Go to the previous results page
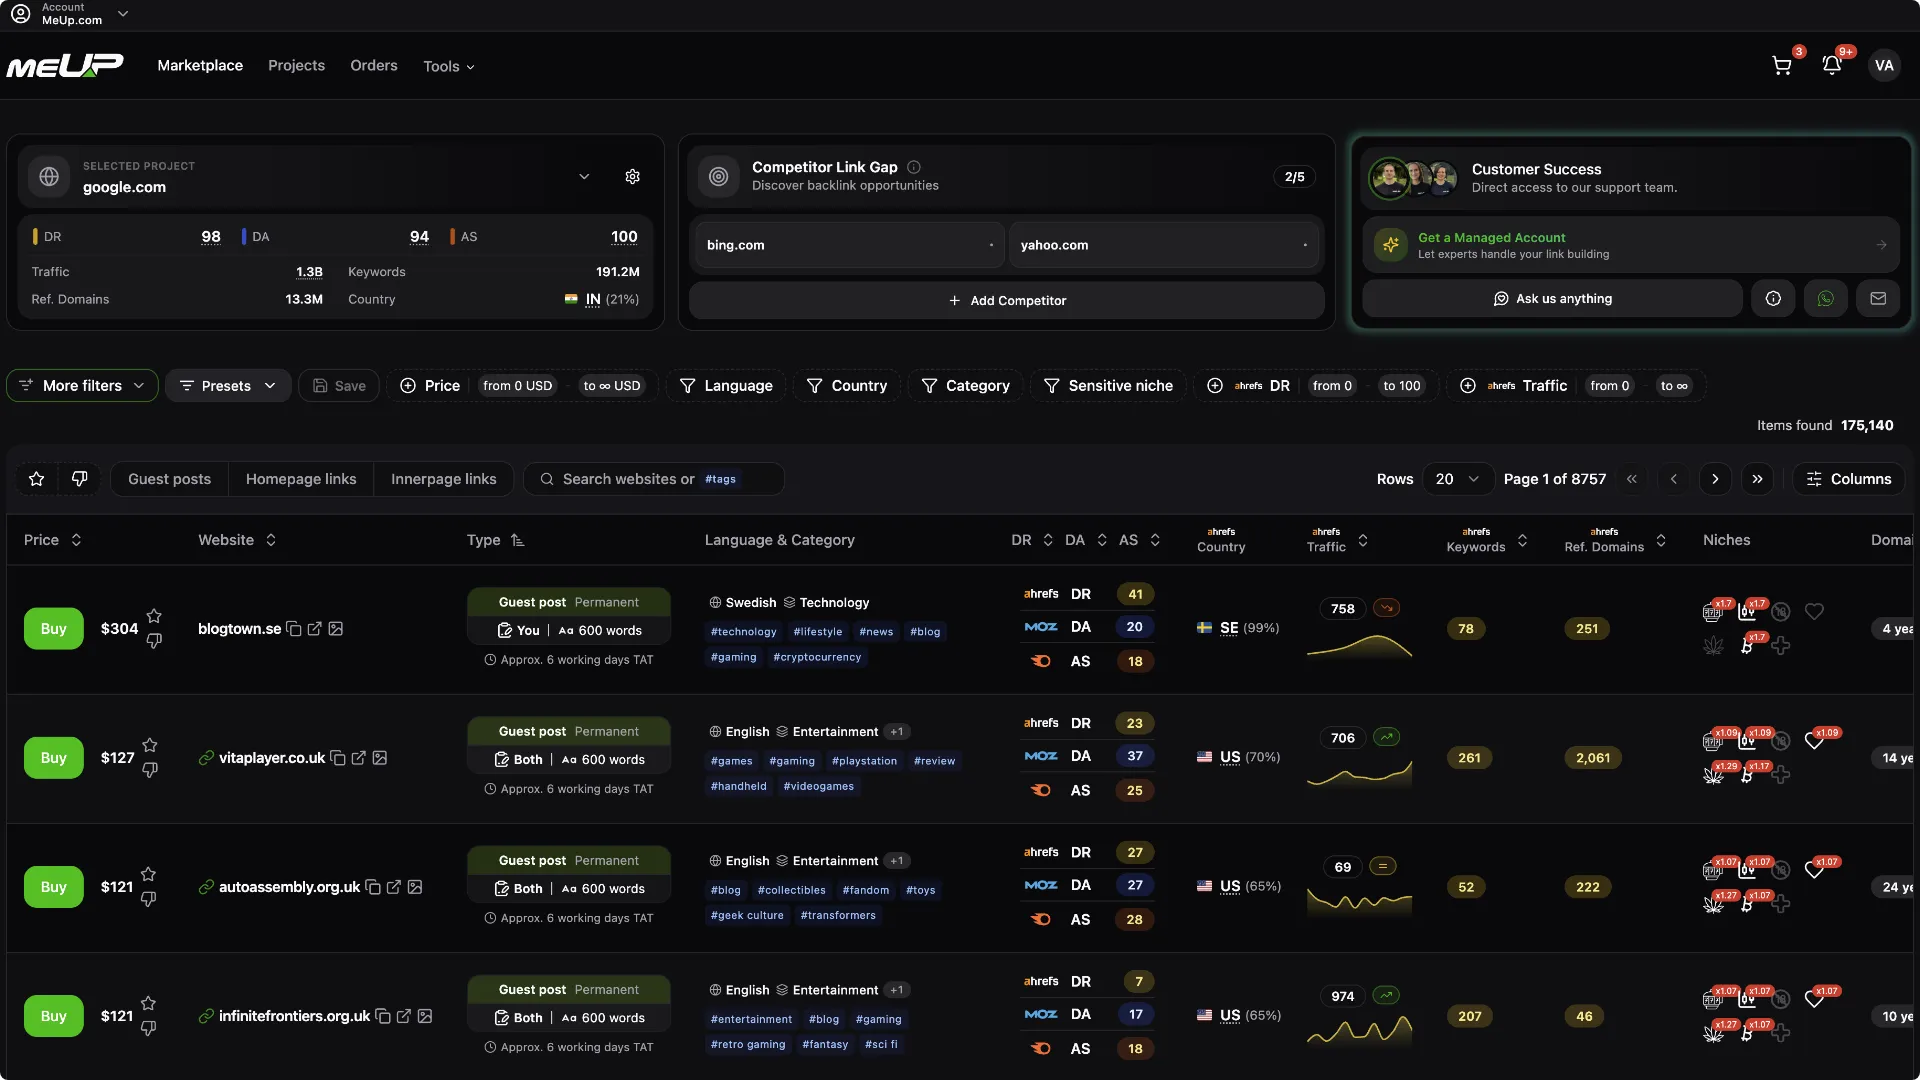The height and width of the screenshot is (1080, 1920). coord(1673,479)
